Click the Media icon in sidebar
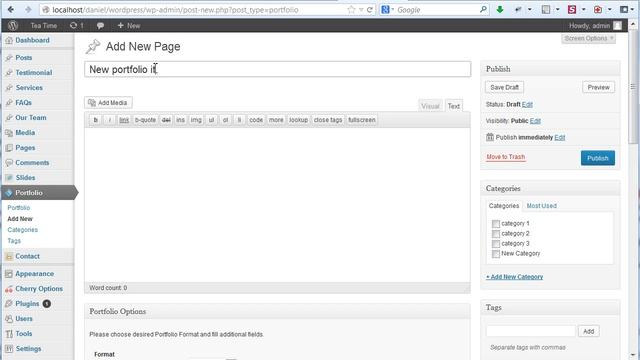Viewport: 640px width, 360px height. [x=9, y=133]
